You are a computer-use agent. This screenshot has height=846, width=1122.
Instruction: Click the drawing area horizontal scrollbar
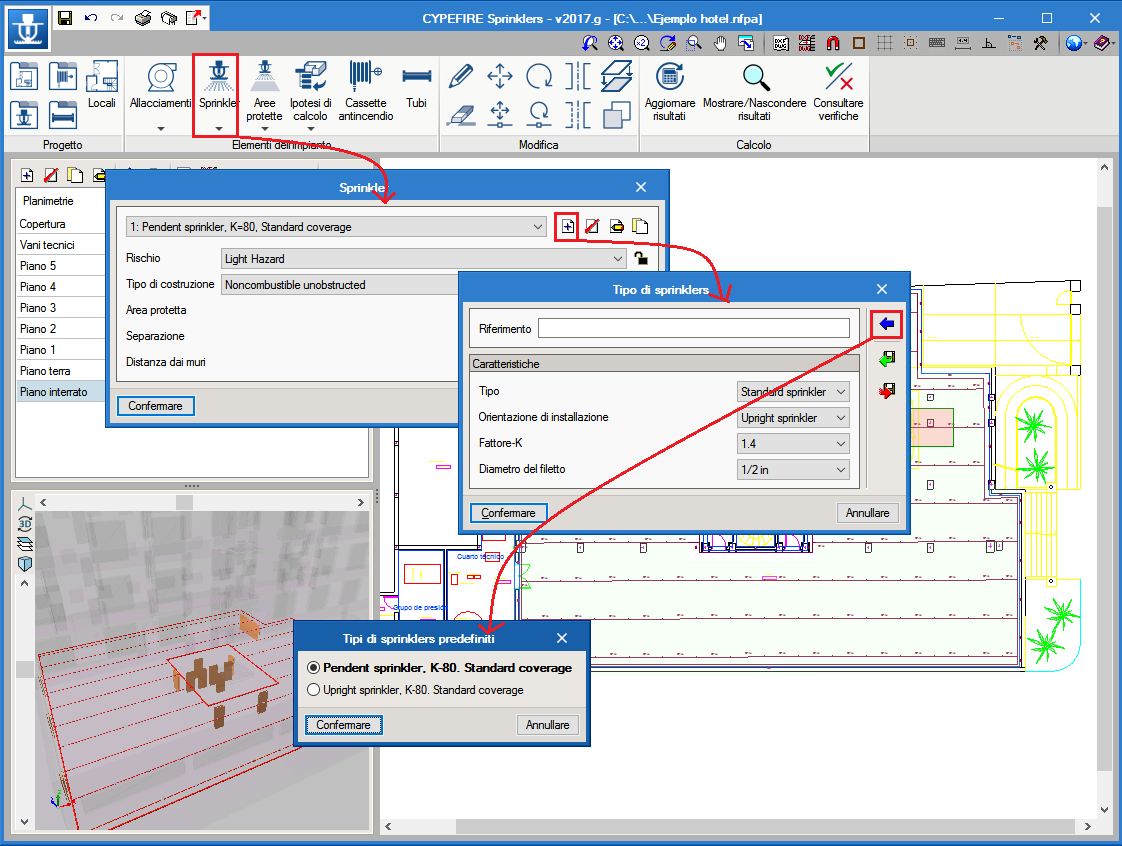[x=737, y=826]
